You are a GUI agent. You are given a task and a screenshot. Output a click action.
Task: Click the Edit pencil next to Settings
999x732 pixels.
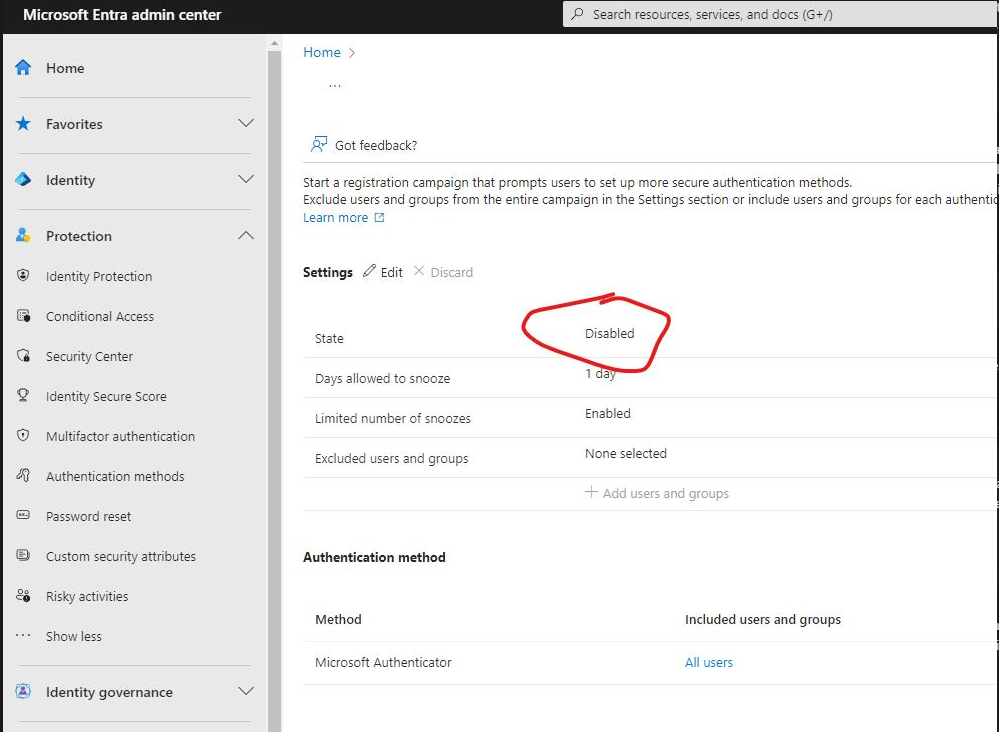pyautogui.click(x=383, y=271)
